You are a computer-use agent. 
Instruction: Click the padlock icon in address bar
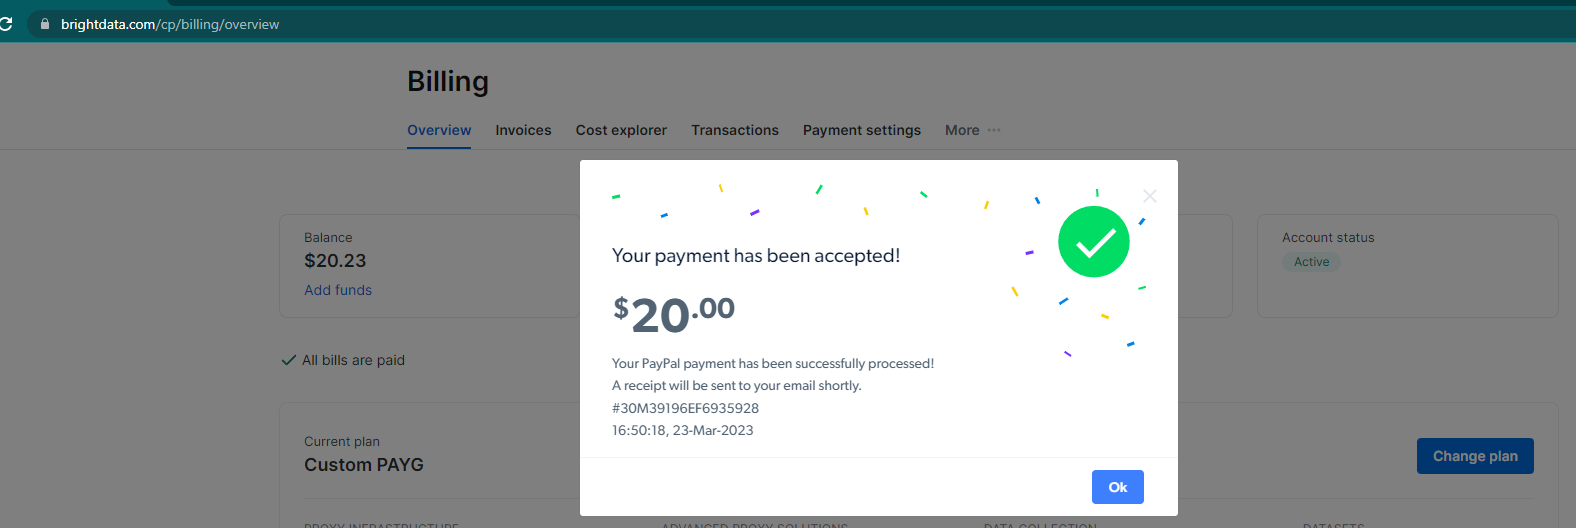[44, 24]
